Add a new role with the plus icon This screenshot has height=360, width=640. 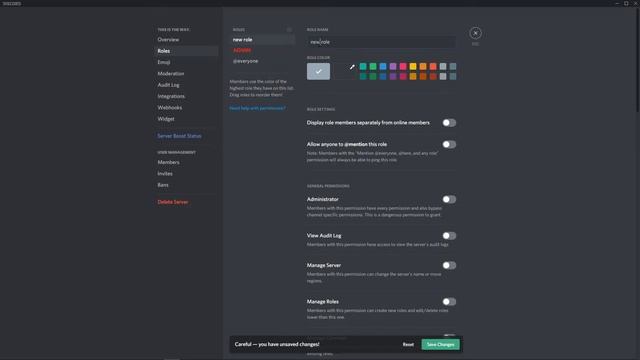tap(289, 29)
